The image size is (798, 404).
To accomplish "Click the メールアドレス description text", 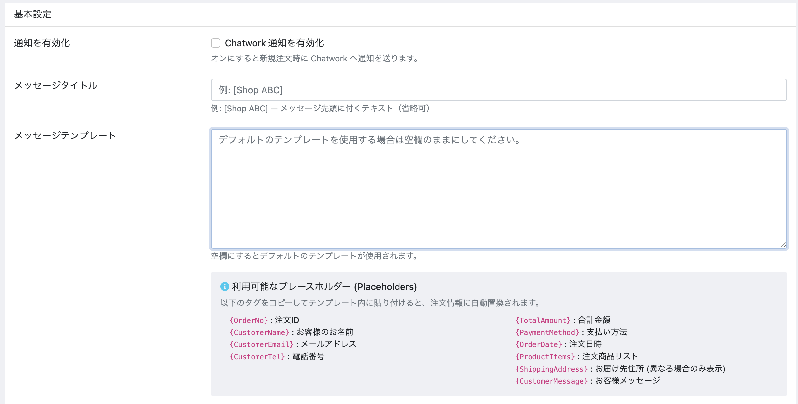I will [x=329, y=344].
